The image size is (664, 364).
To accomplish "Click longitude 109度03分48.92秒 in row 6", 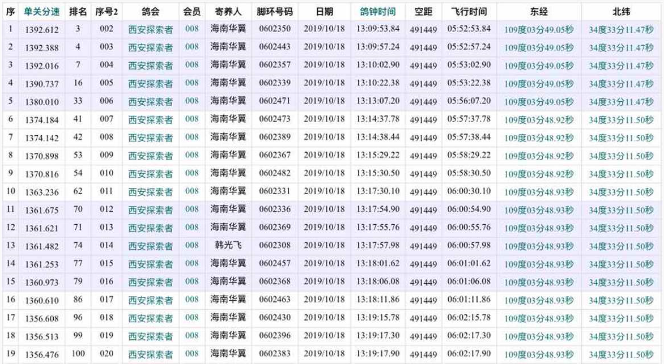I will (x=539, y=120).
